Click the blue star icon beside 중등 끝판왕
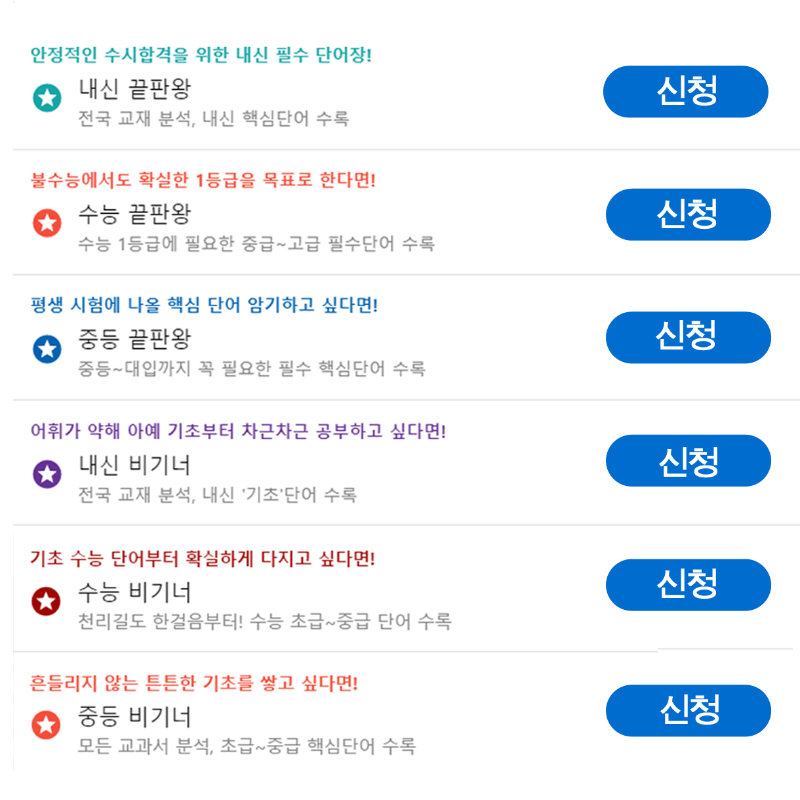Screen dimensions: 800x800 click(47, 349)
